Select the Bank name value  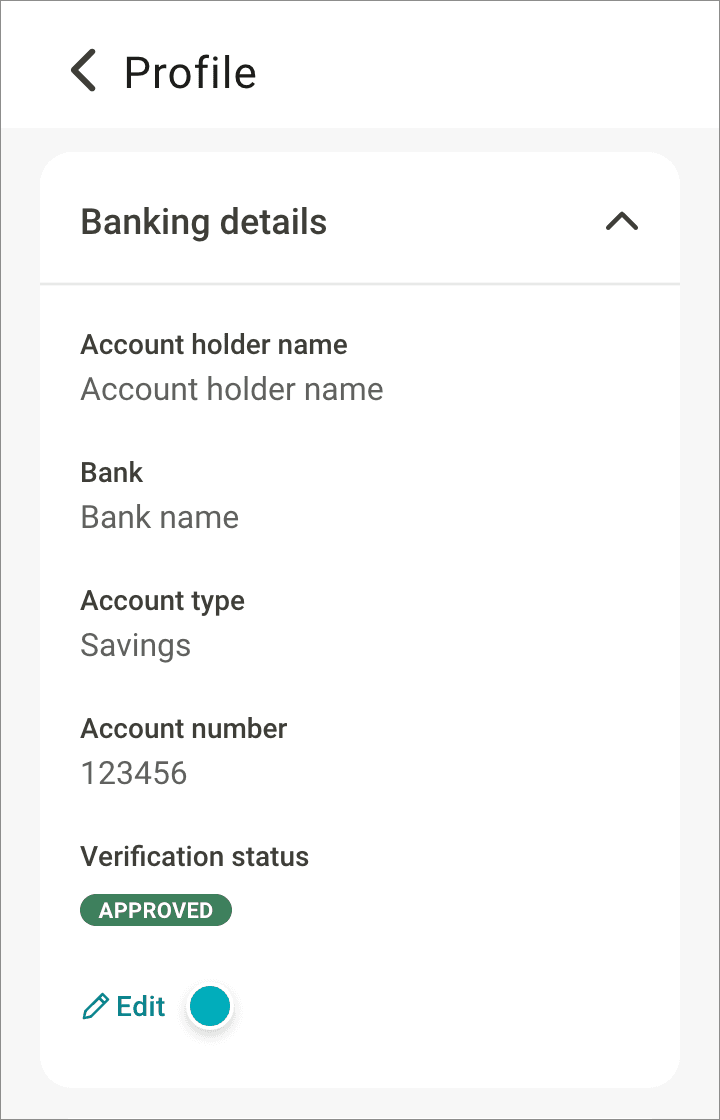pos(160,517)
